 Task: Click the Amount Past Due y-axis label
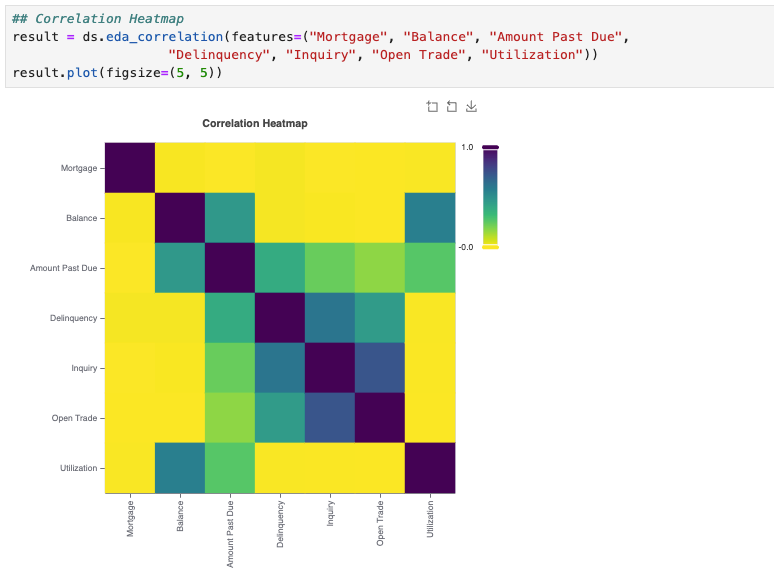pos(63,268)
